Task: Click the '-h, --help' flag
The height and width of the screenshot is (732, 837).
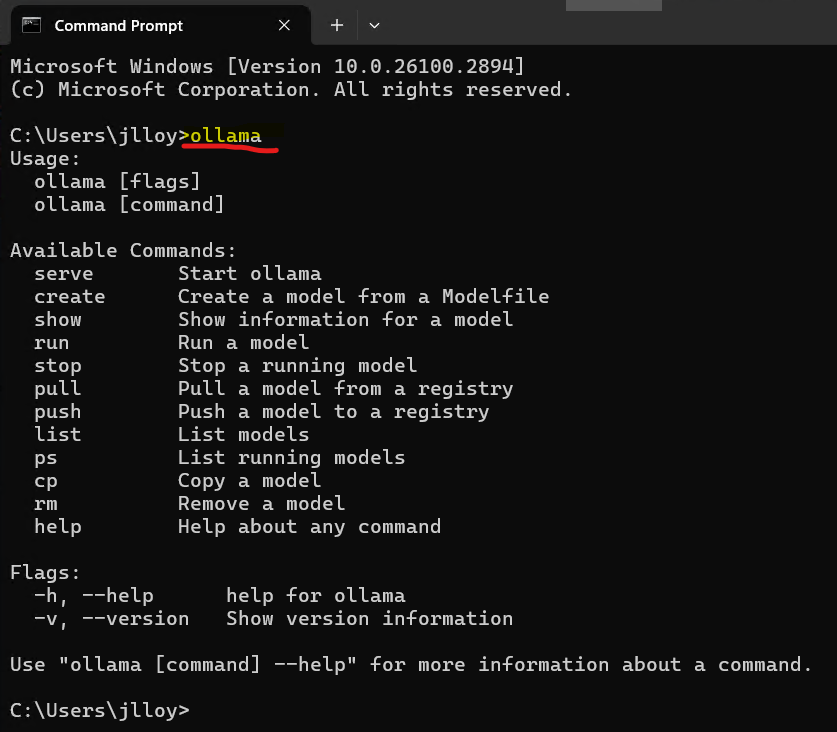Action: pos(94,596)
